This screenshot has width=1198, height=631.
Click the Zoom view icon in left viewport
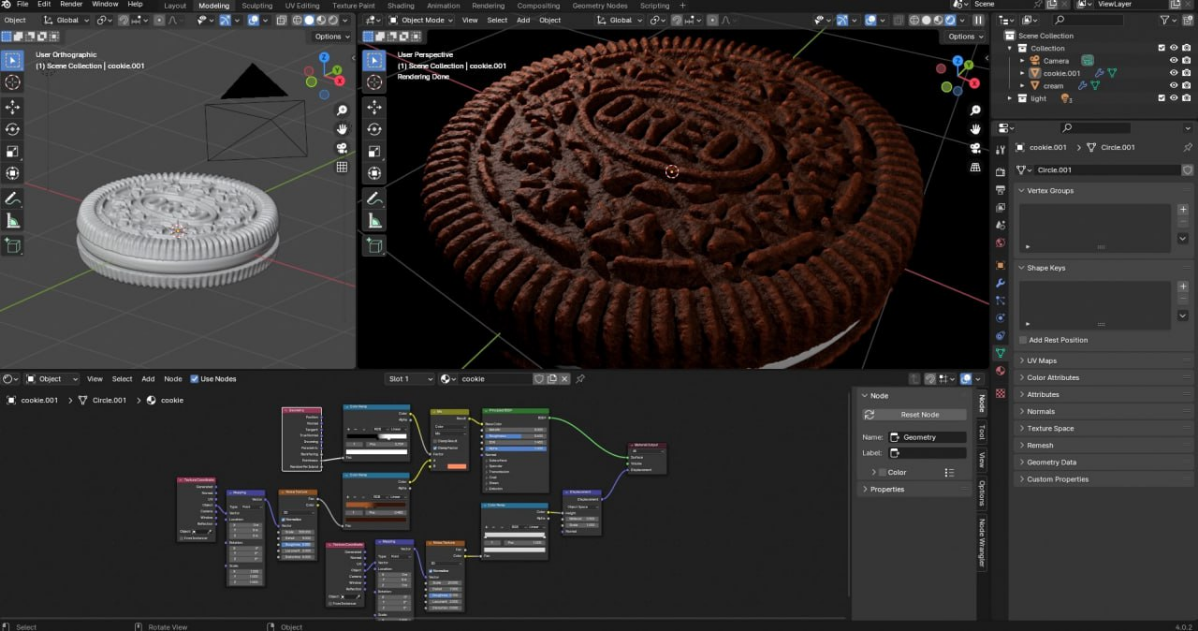point(342,111)
